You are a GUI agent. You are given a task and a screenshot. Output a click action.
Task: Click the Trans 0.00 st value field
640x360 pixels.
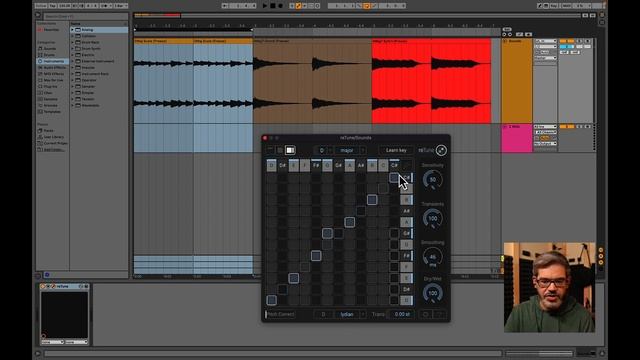(402, 314)
